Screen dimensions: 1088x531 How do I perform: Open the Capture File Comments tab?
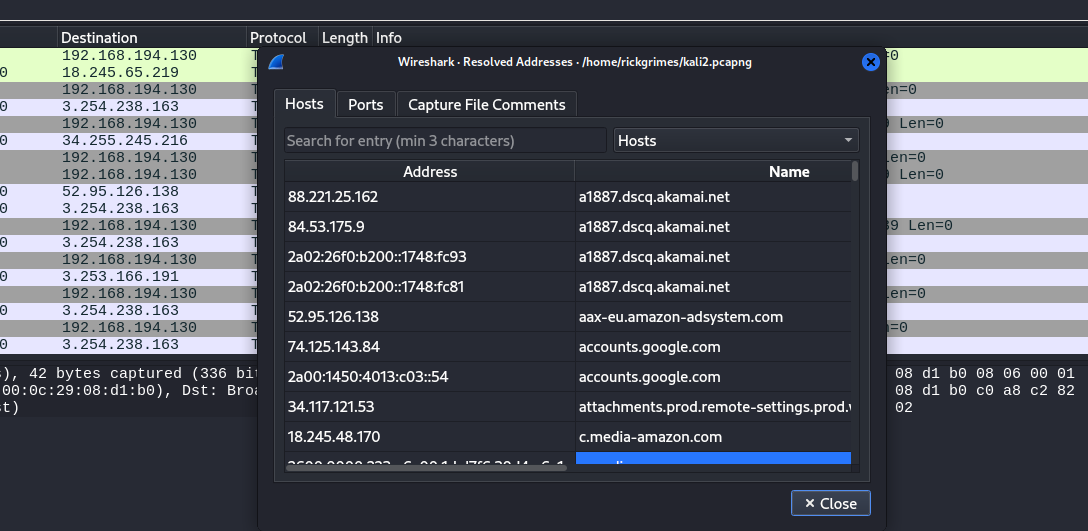[486, 105]
